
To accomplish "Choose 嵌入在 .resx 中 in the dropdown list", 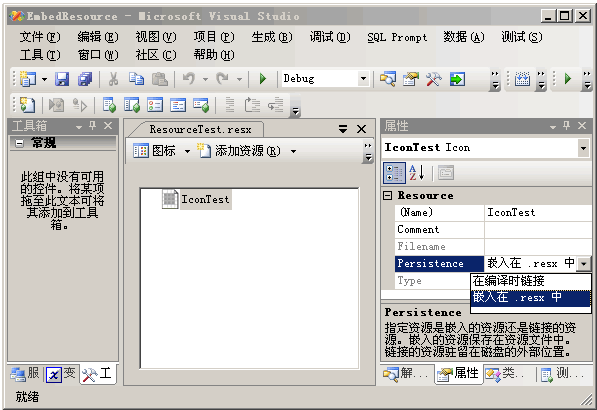I will point(531,297).
